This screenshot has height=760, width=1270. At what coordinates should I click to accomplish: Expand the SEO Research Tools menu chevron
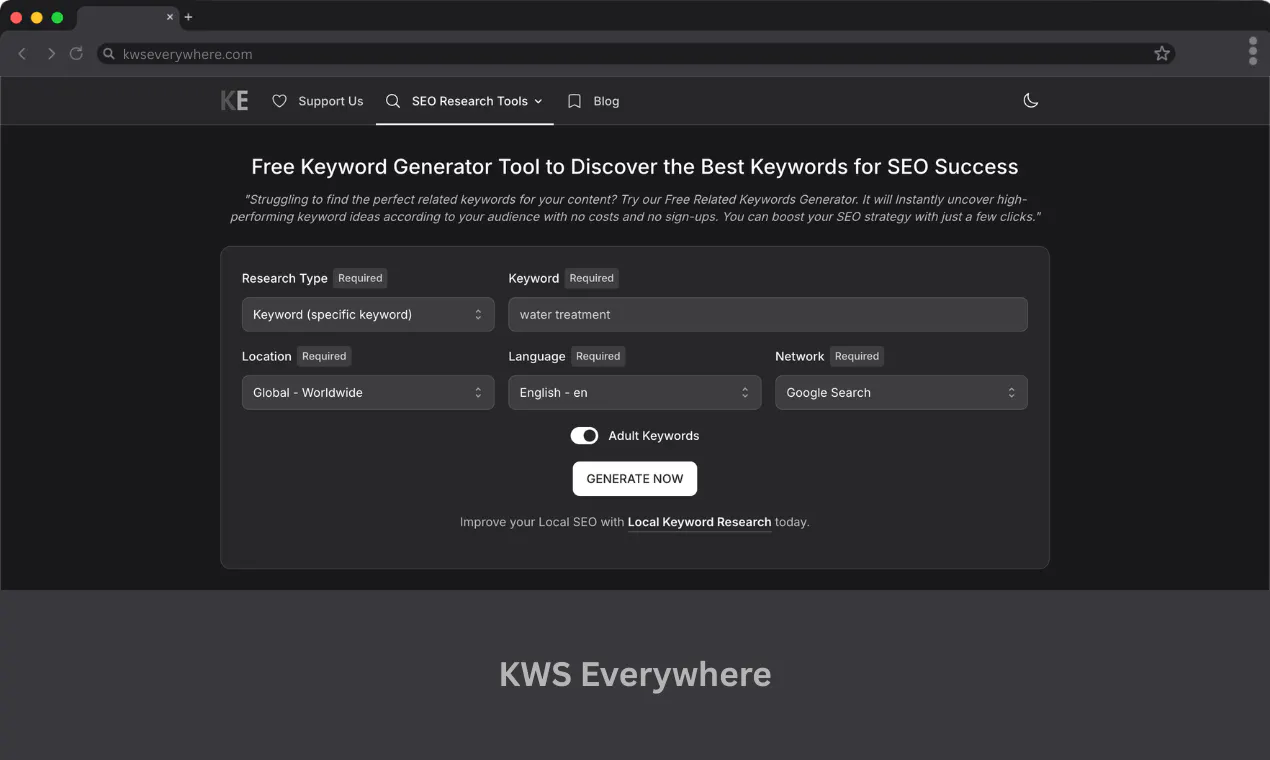pos(538,101)
